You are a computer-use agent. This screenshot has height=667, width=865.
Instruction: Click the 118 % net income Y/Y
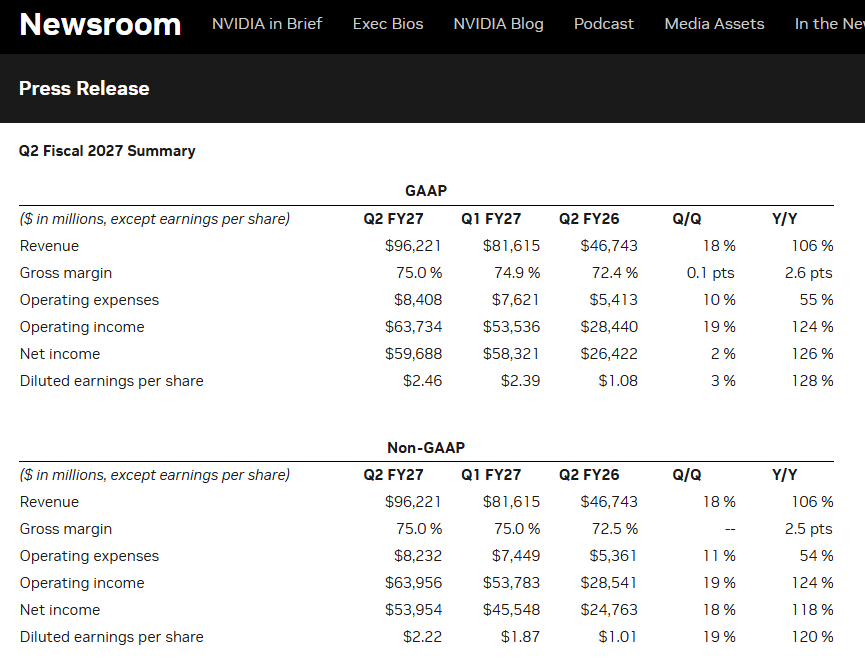813,610
